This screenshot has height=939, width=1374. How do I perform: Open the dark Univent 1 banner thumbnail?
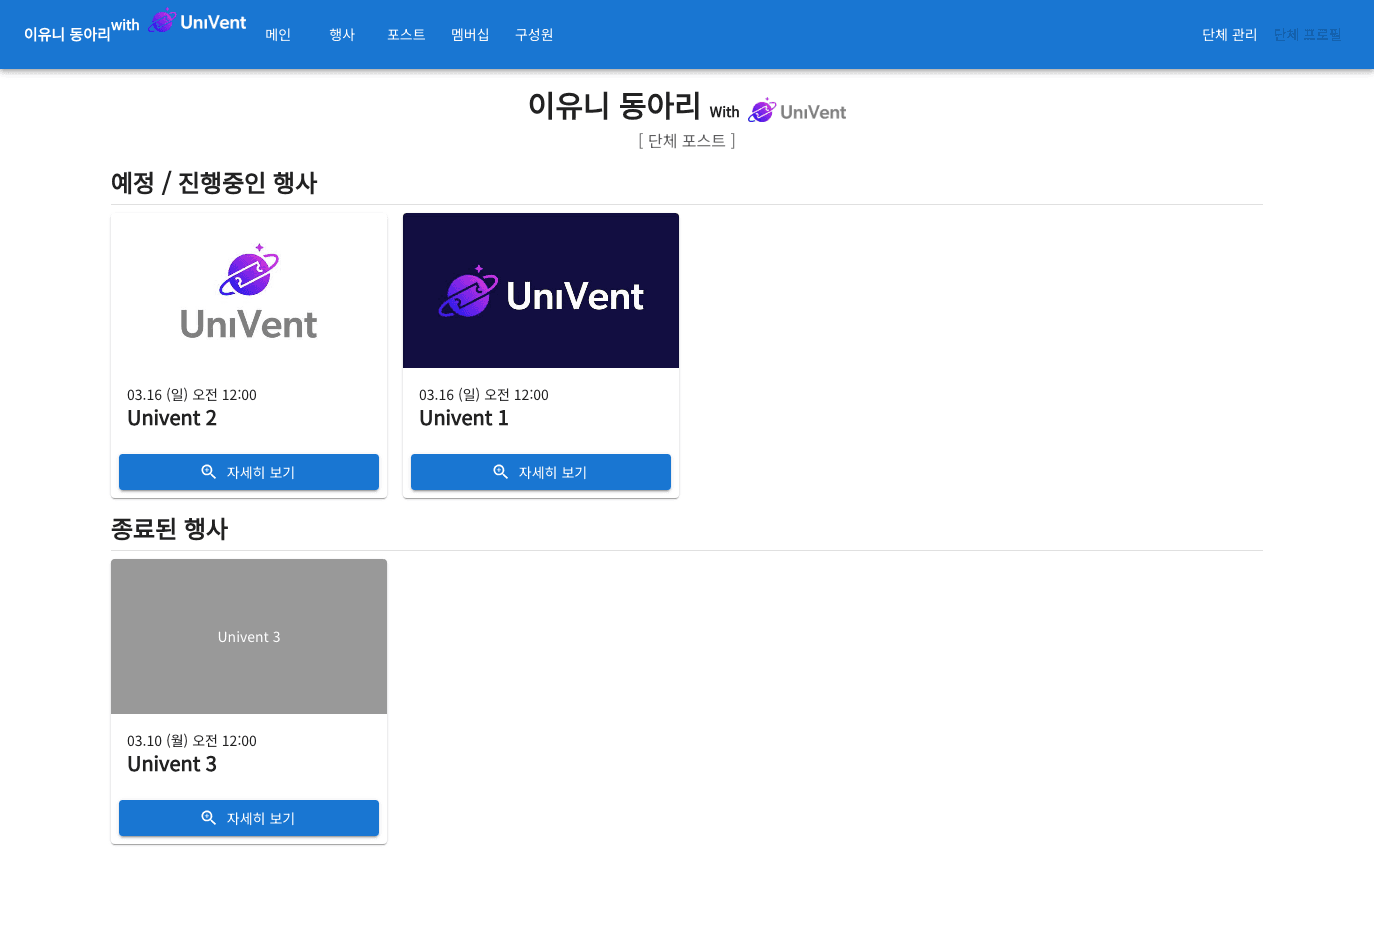point(541,291)
